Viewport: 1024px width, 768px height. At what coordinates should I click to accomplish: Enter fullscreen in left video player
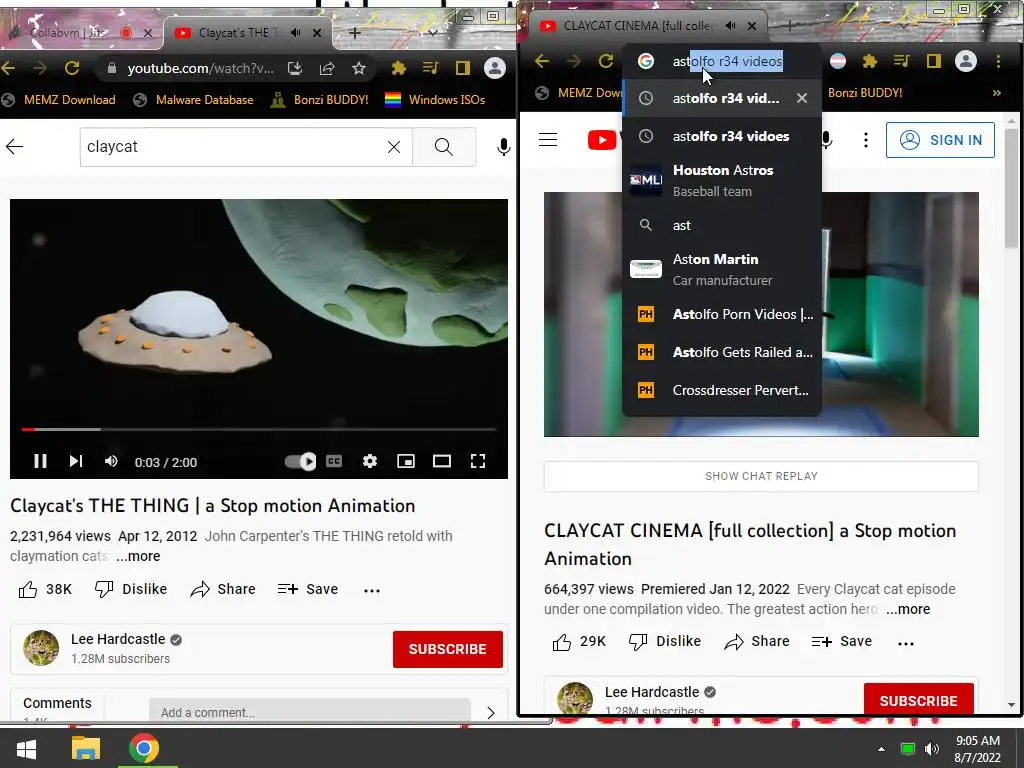pos(478,462)
